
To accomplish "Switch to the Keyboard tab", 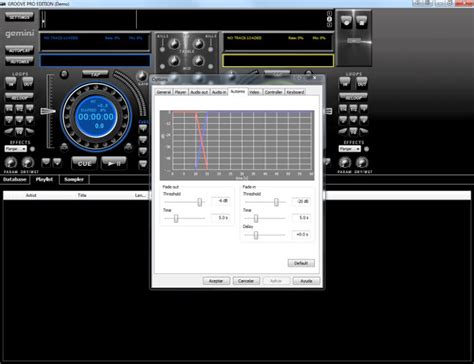I will [295, 92].
